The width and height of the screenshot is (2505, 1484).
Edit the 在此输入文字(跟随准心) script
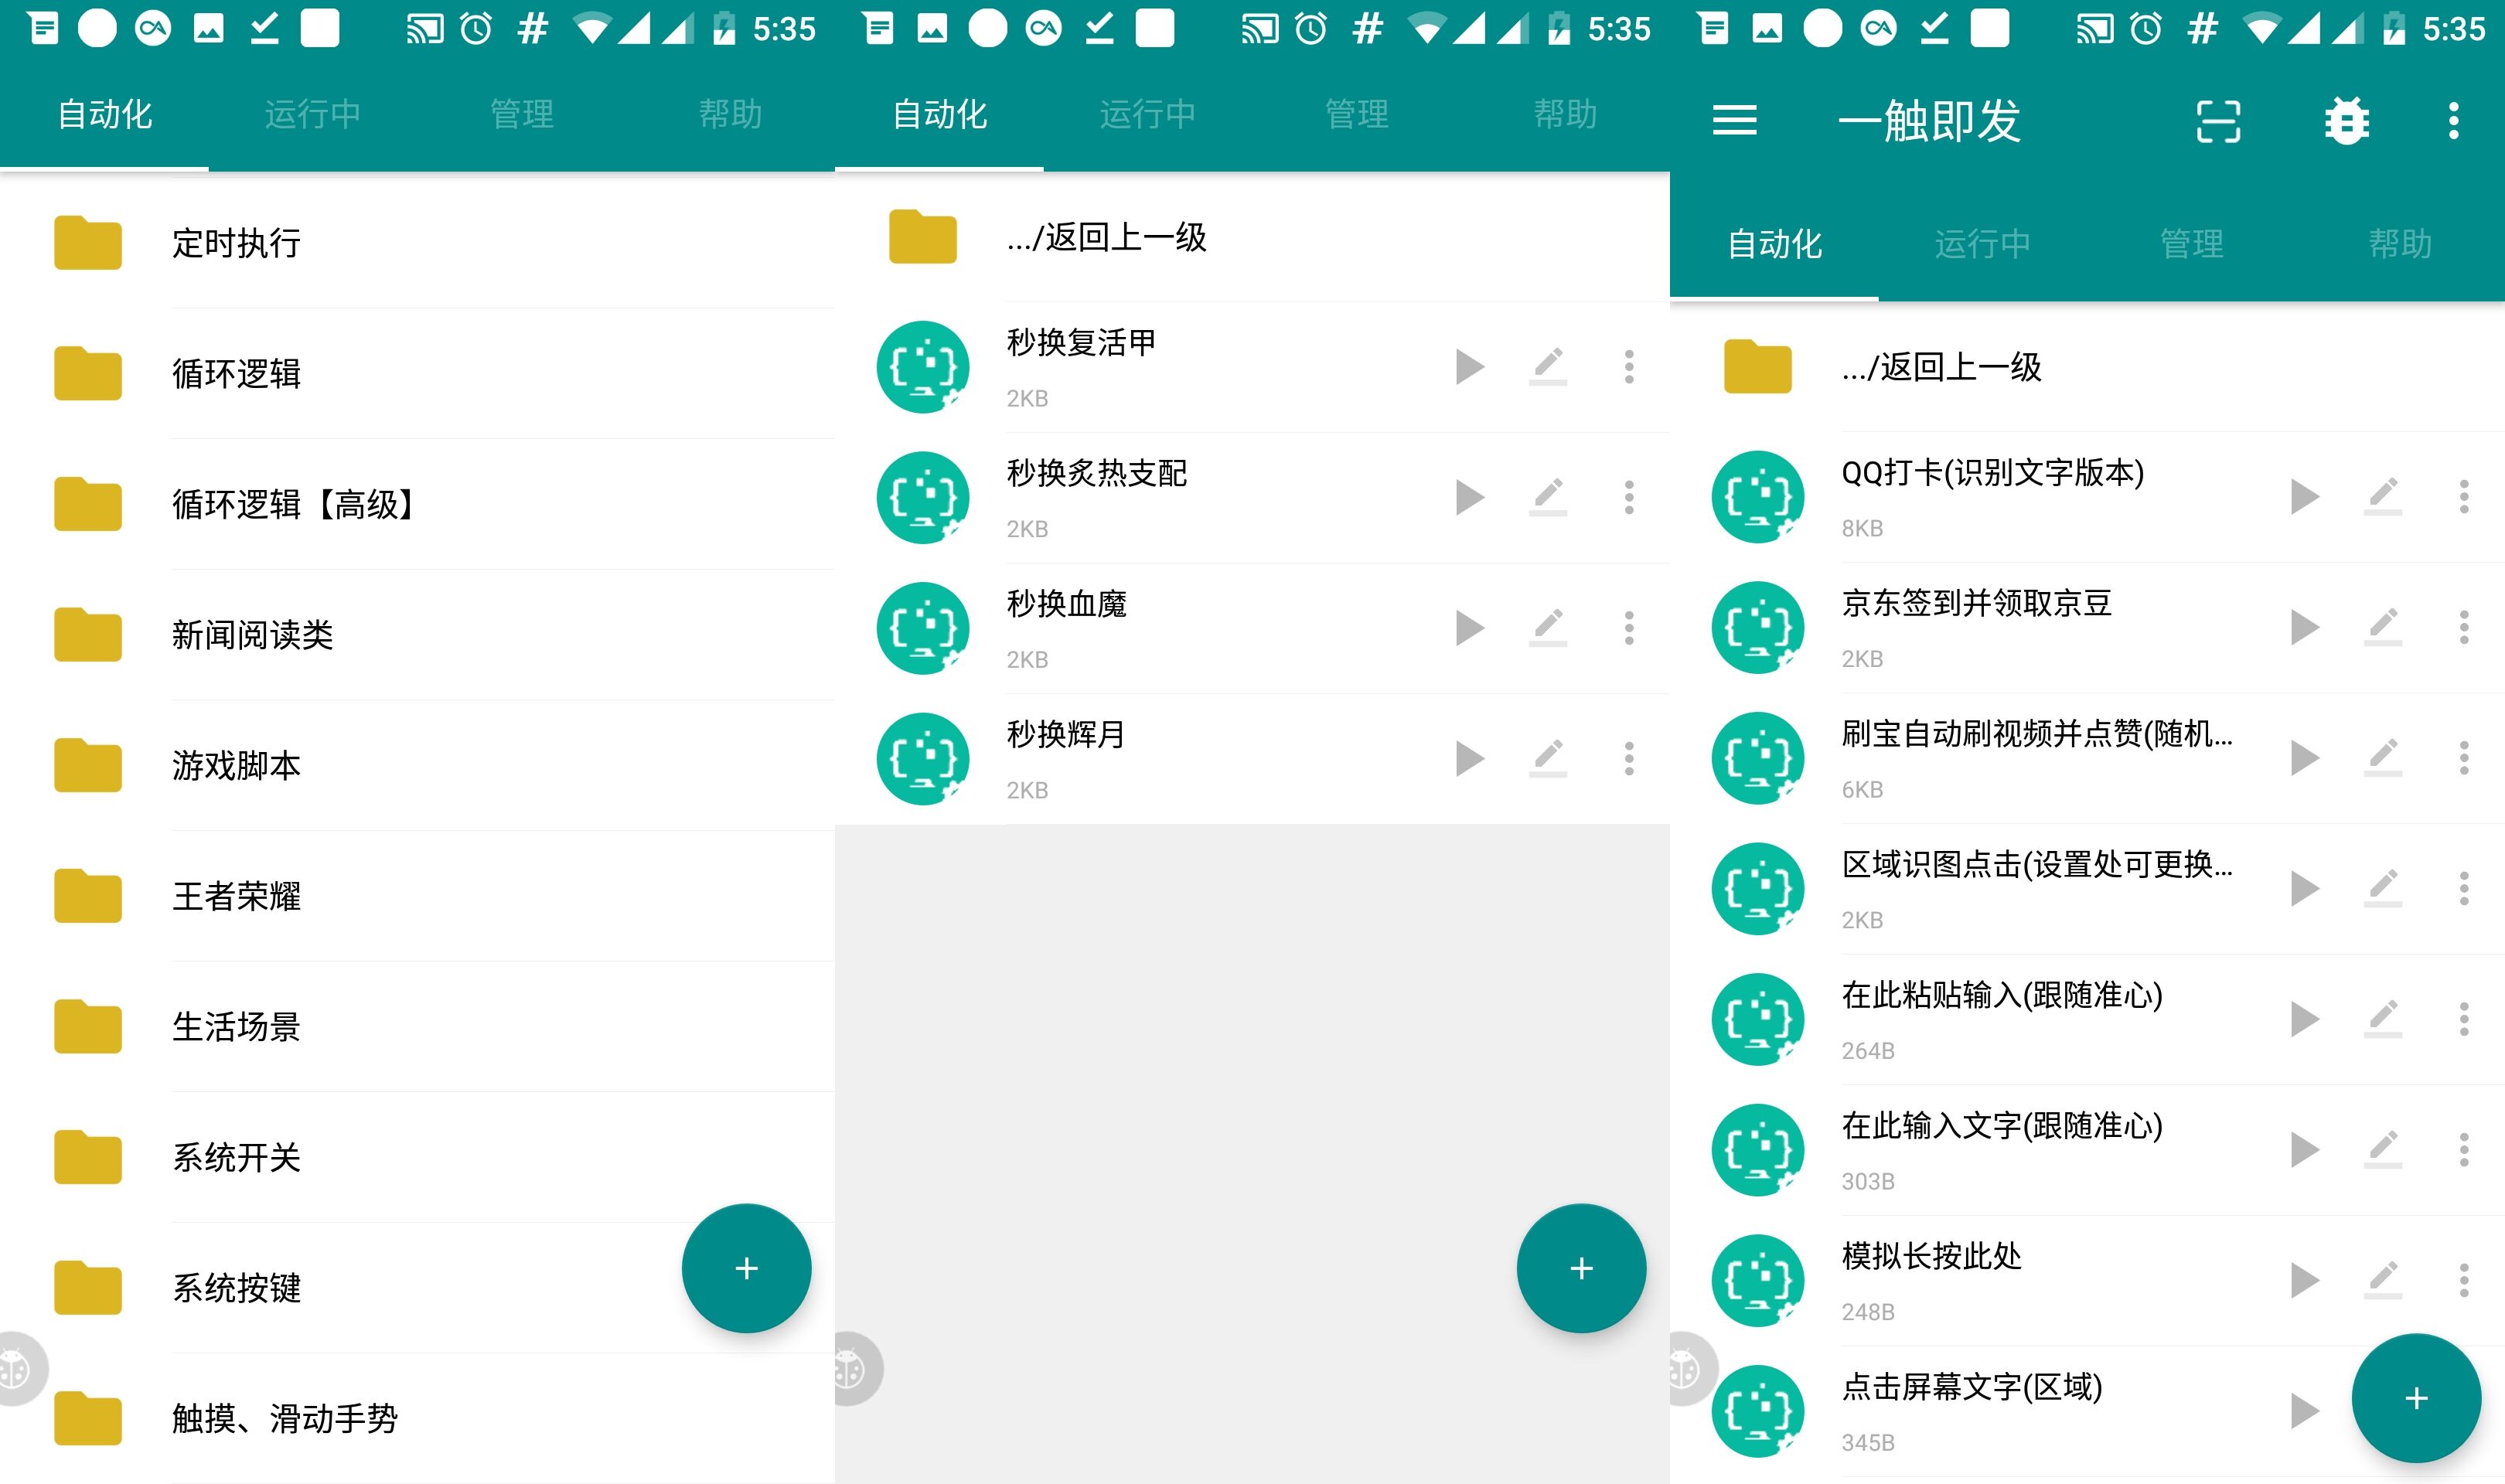point(2382,1149)
